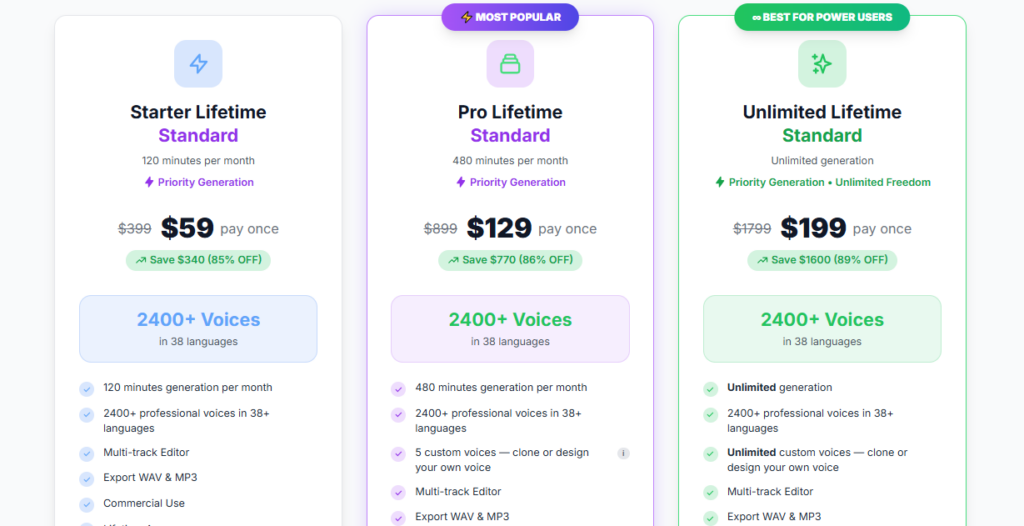Click the info icon beside custom voices
Screen dimensions: 1024x526
point(624,453)
